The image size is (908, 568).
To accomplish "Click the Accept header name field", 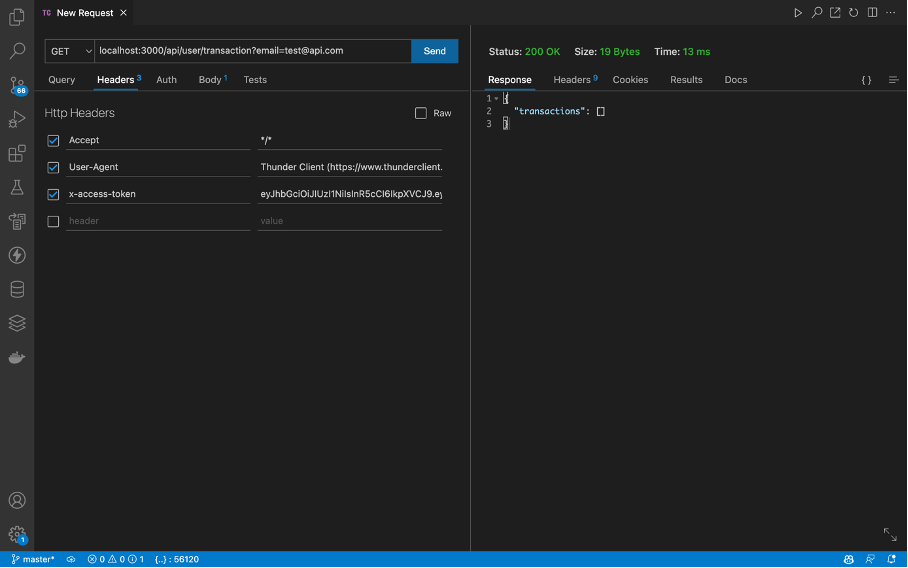I will click(158, 140).
